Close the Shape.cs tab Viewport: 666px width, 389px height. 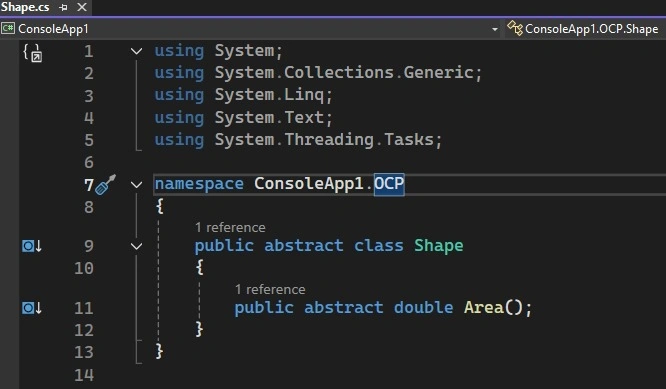(x=82, y=7)
